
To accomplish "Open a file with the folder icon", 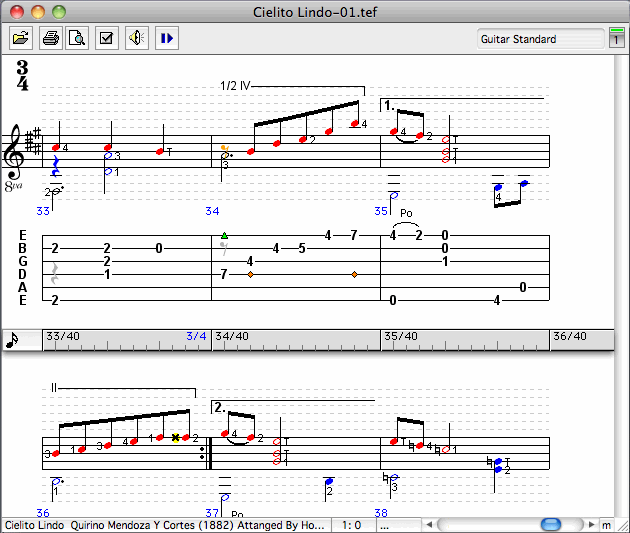I will point(21,39).
